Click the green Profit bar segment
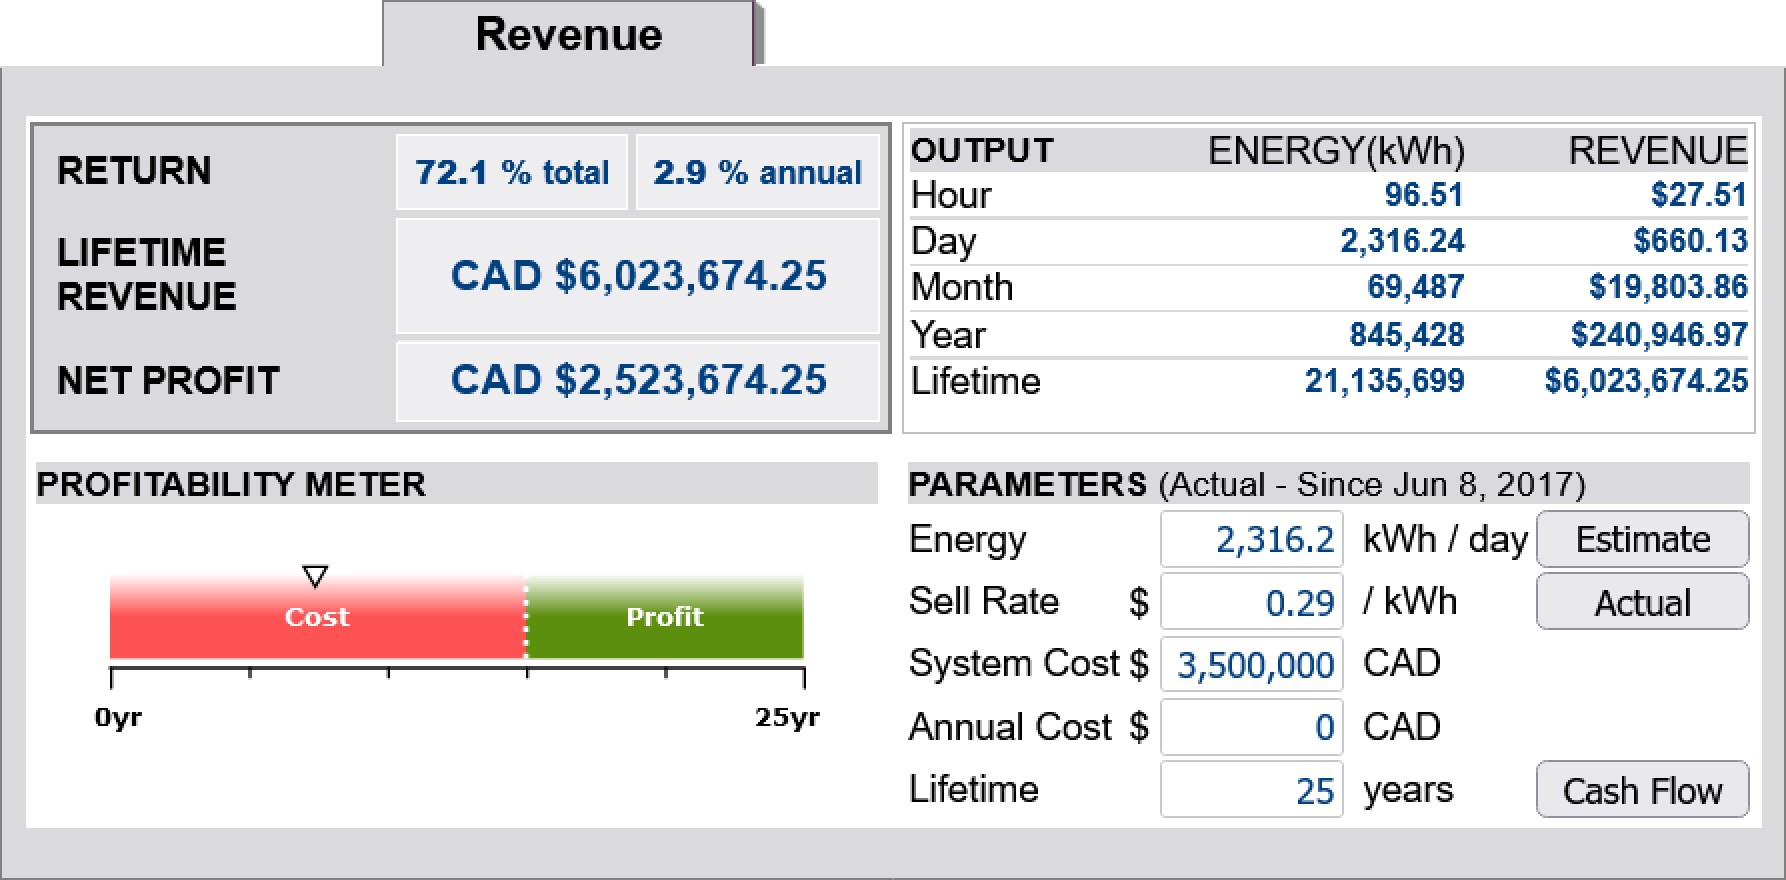 coord(665,618)
